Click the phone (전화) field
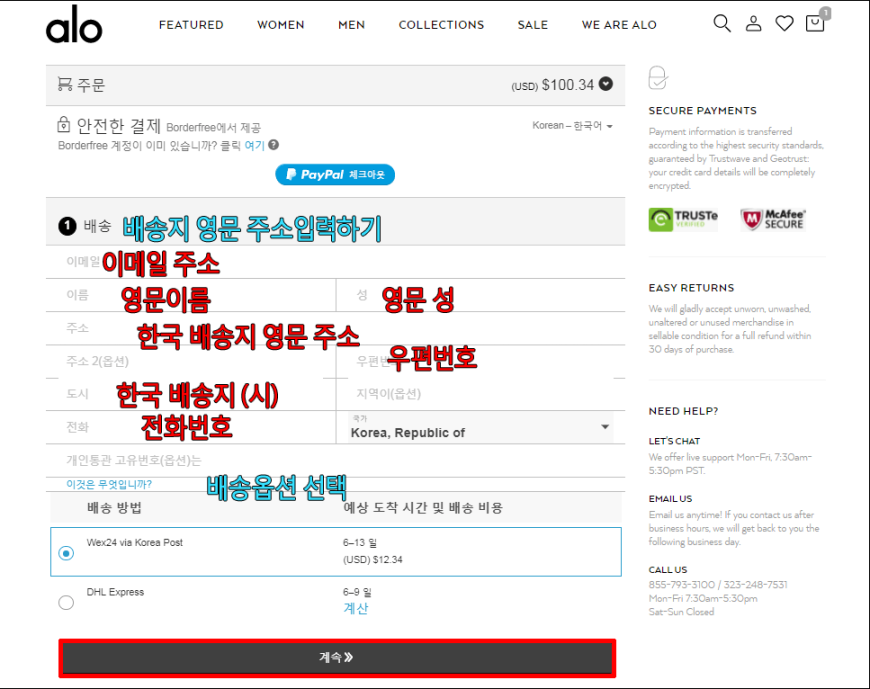The image size is (870, 689). pos(191,427)
